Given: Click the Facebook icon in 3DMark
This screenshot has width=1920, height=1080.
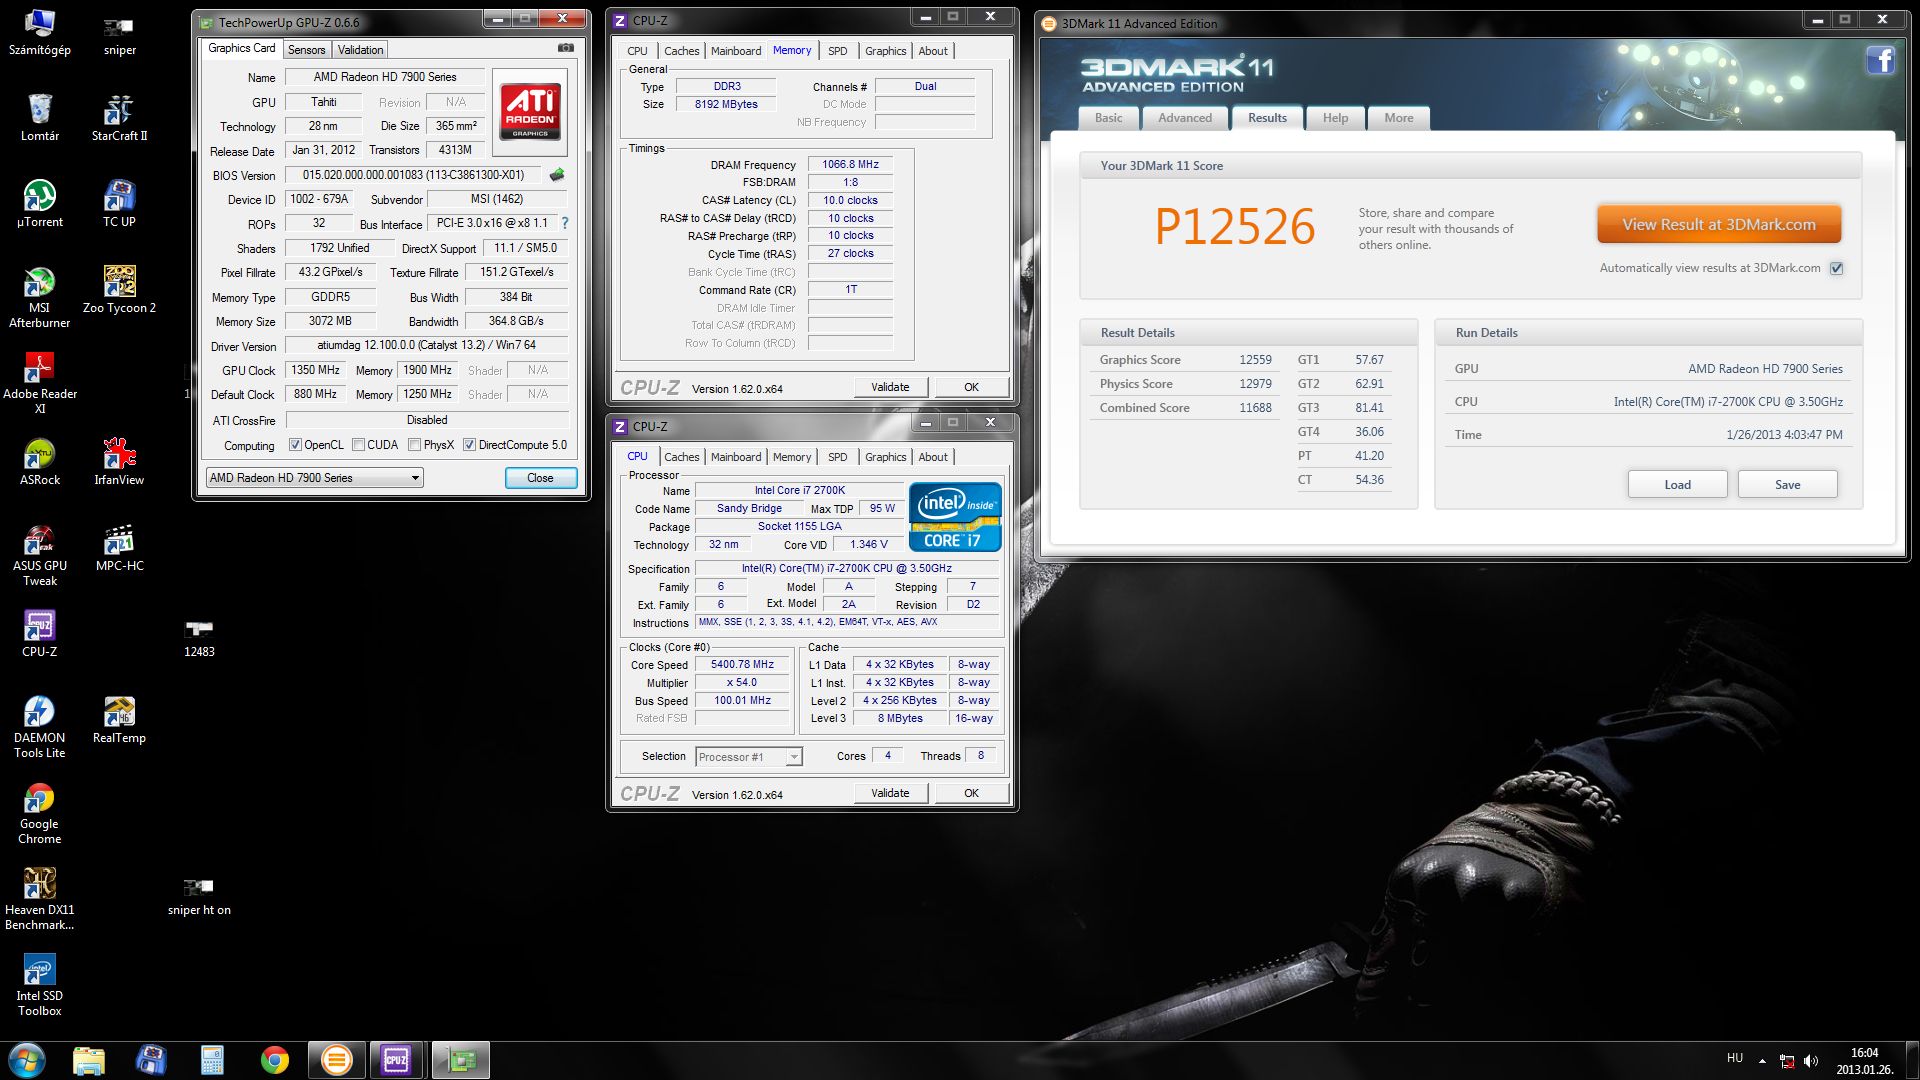Looking at the screenshot, I should pyautogui.click(x=1880, y=61).
